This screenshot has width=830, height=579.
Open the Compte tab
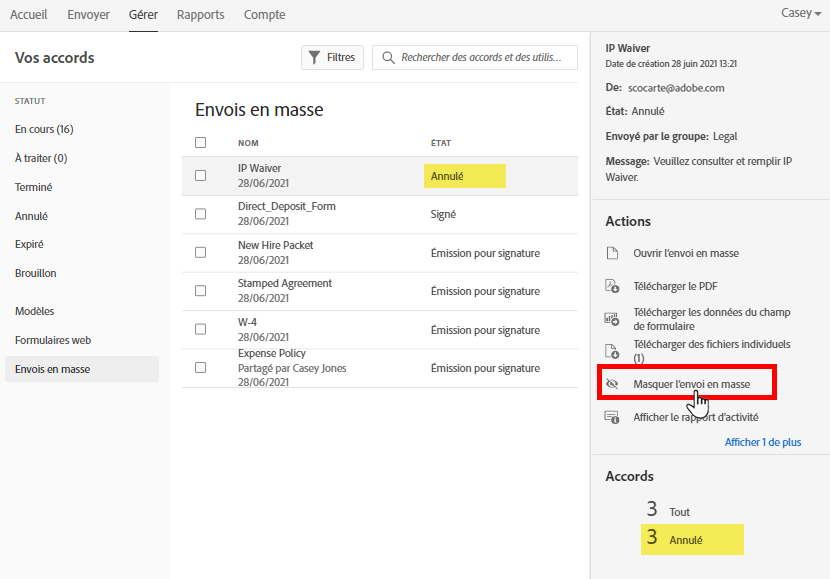coord(264,15)
